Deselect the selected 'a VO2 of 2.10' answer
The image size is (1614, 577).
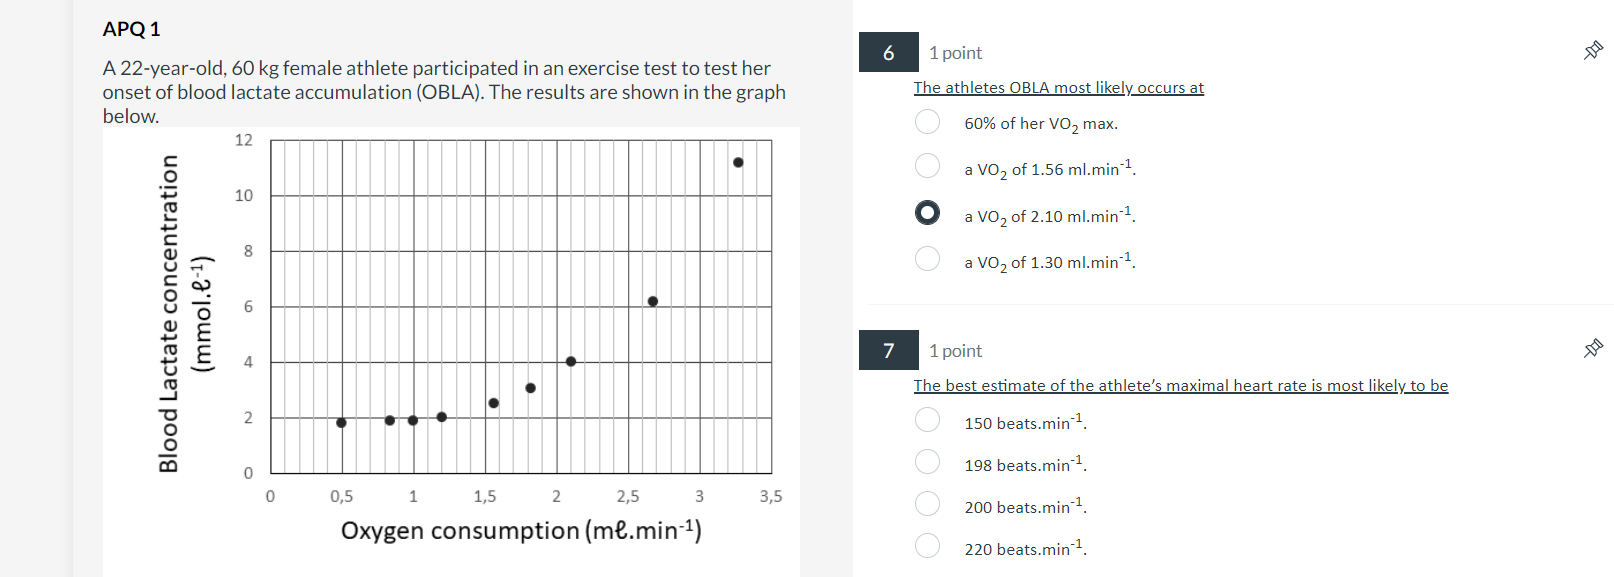tap(927, 212)
